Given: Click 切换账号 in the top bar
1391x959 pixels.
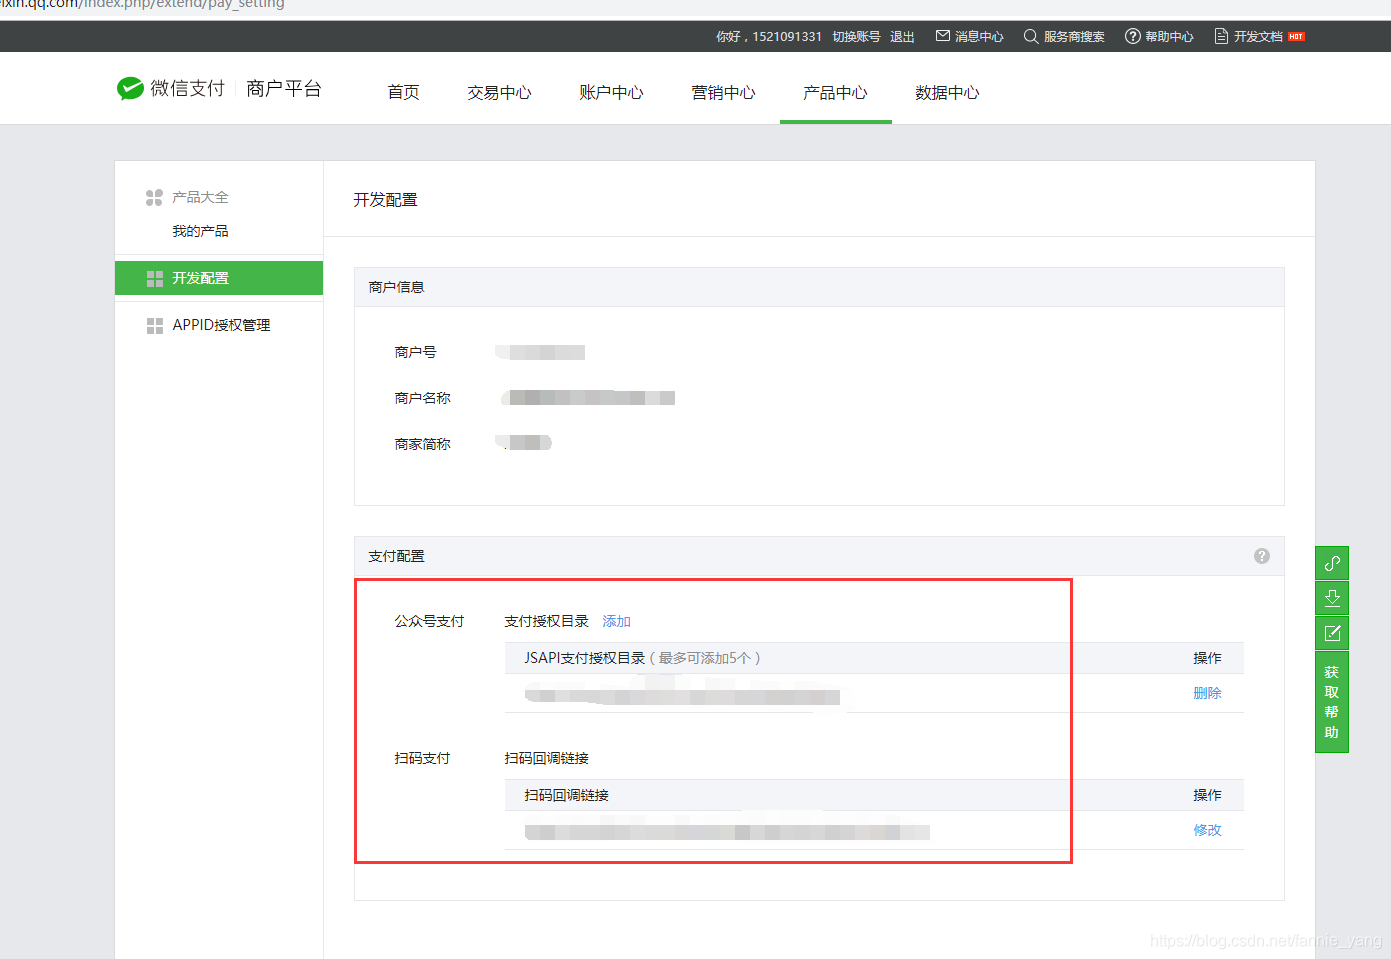Looking at the screenshot, I should point(857,37).
